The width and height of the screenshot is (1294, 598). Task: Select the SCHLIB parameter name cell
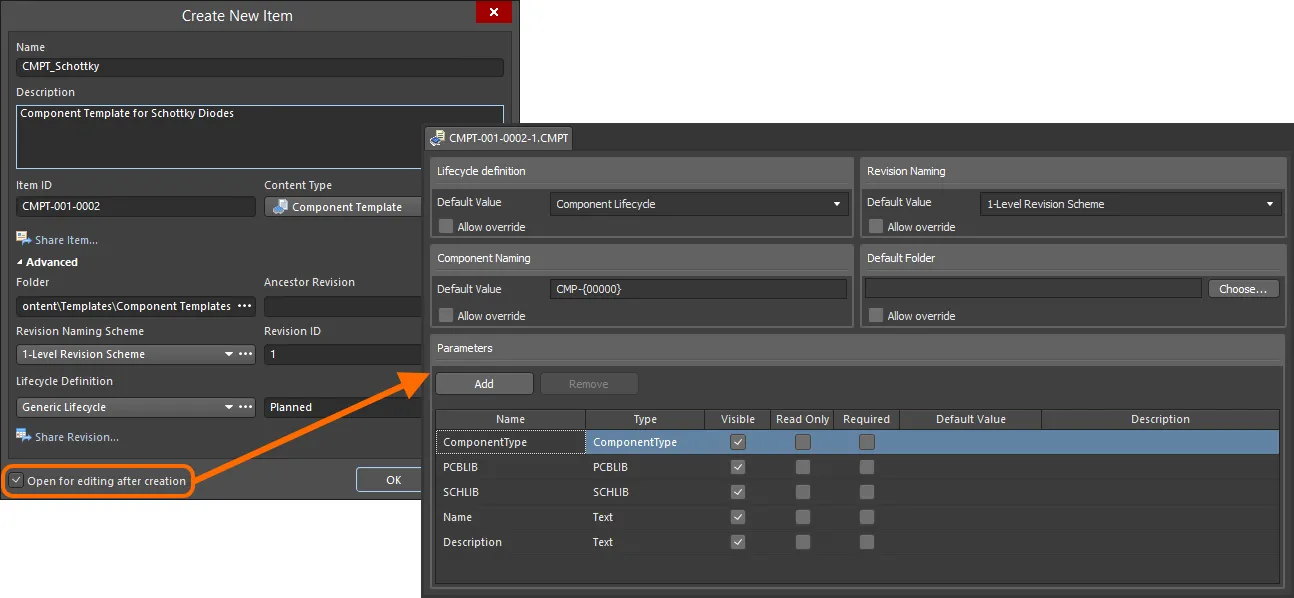[x=510, y=492]
